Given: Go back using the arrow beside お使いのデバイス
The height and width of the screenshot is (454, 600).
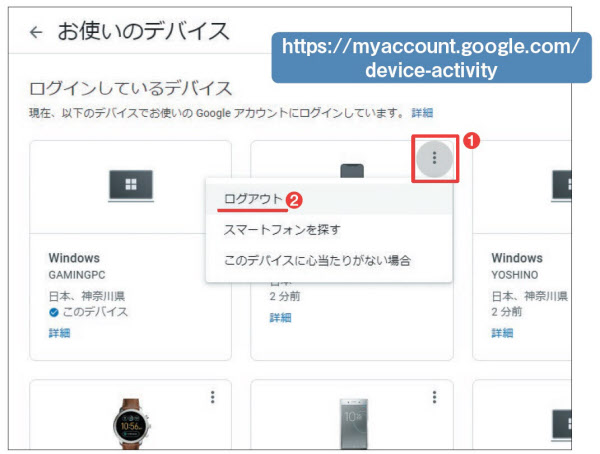Looking at the screenshot, I should coord(36,32).
